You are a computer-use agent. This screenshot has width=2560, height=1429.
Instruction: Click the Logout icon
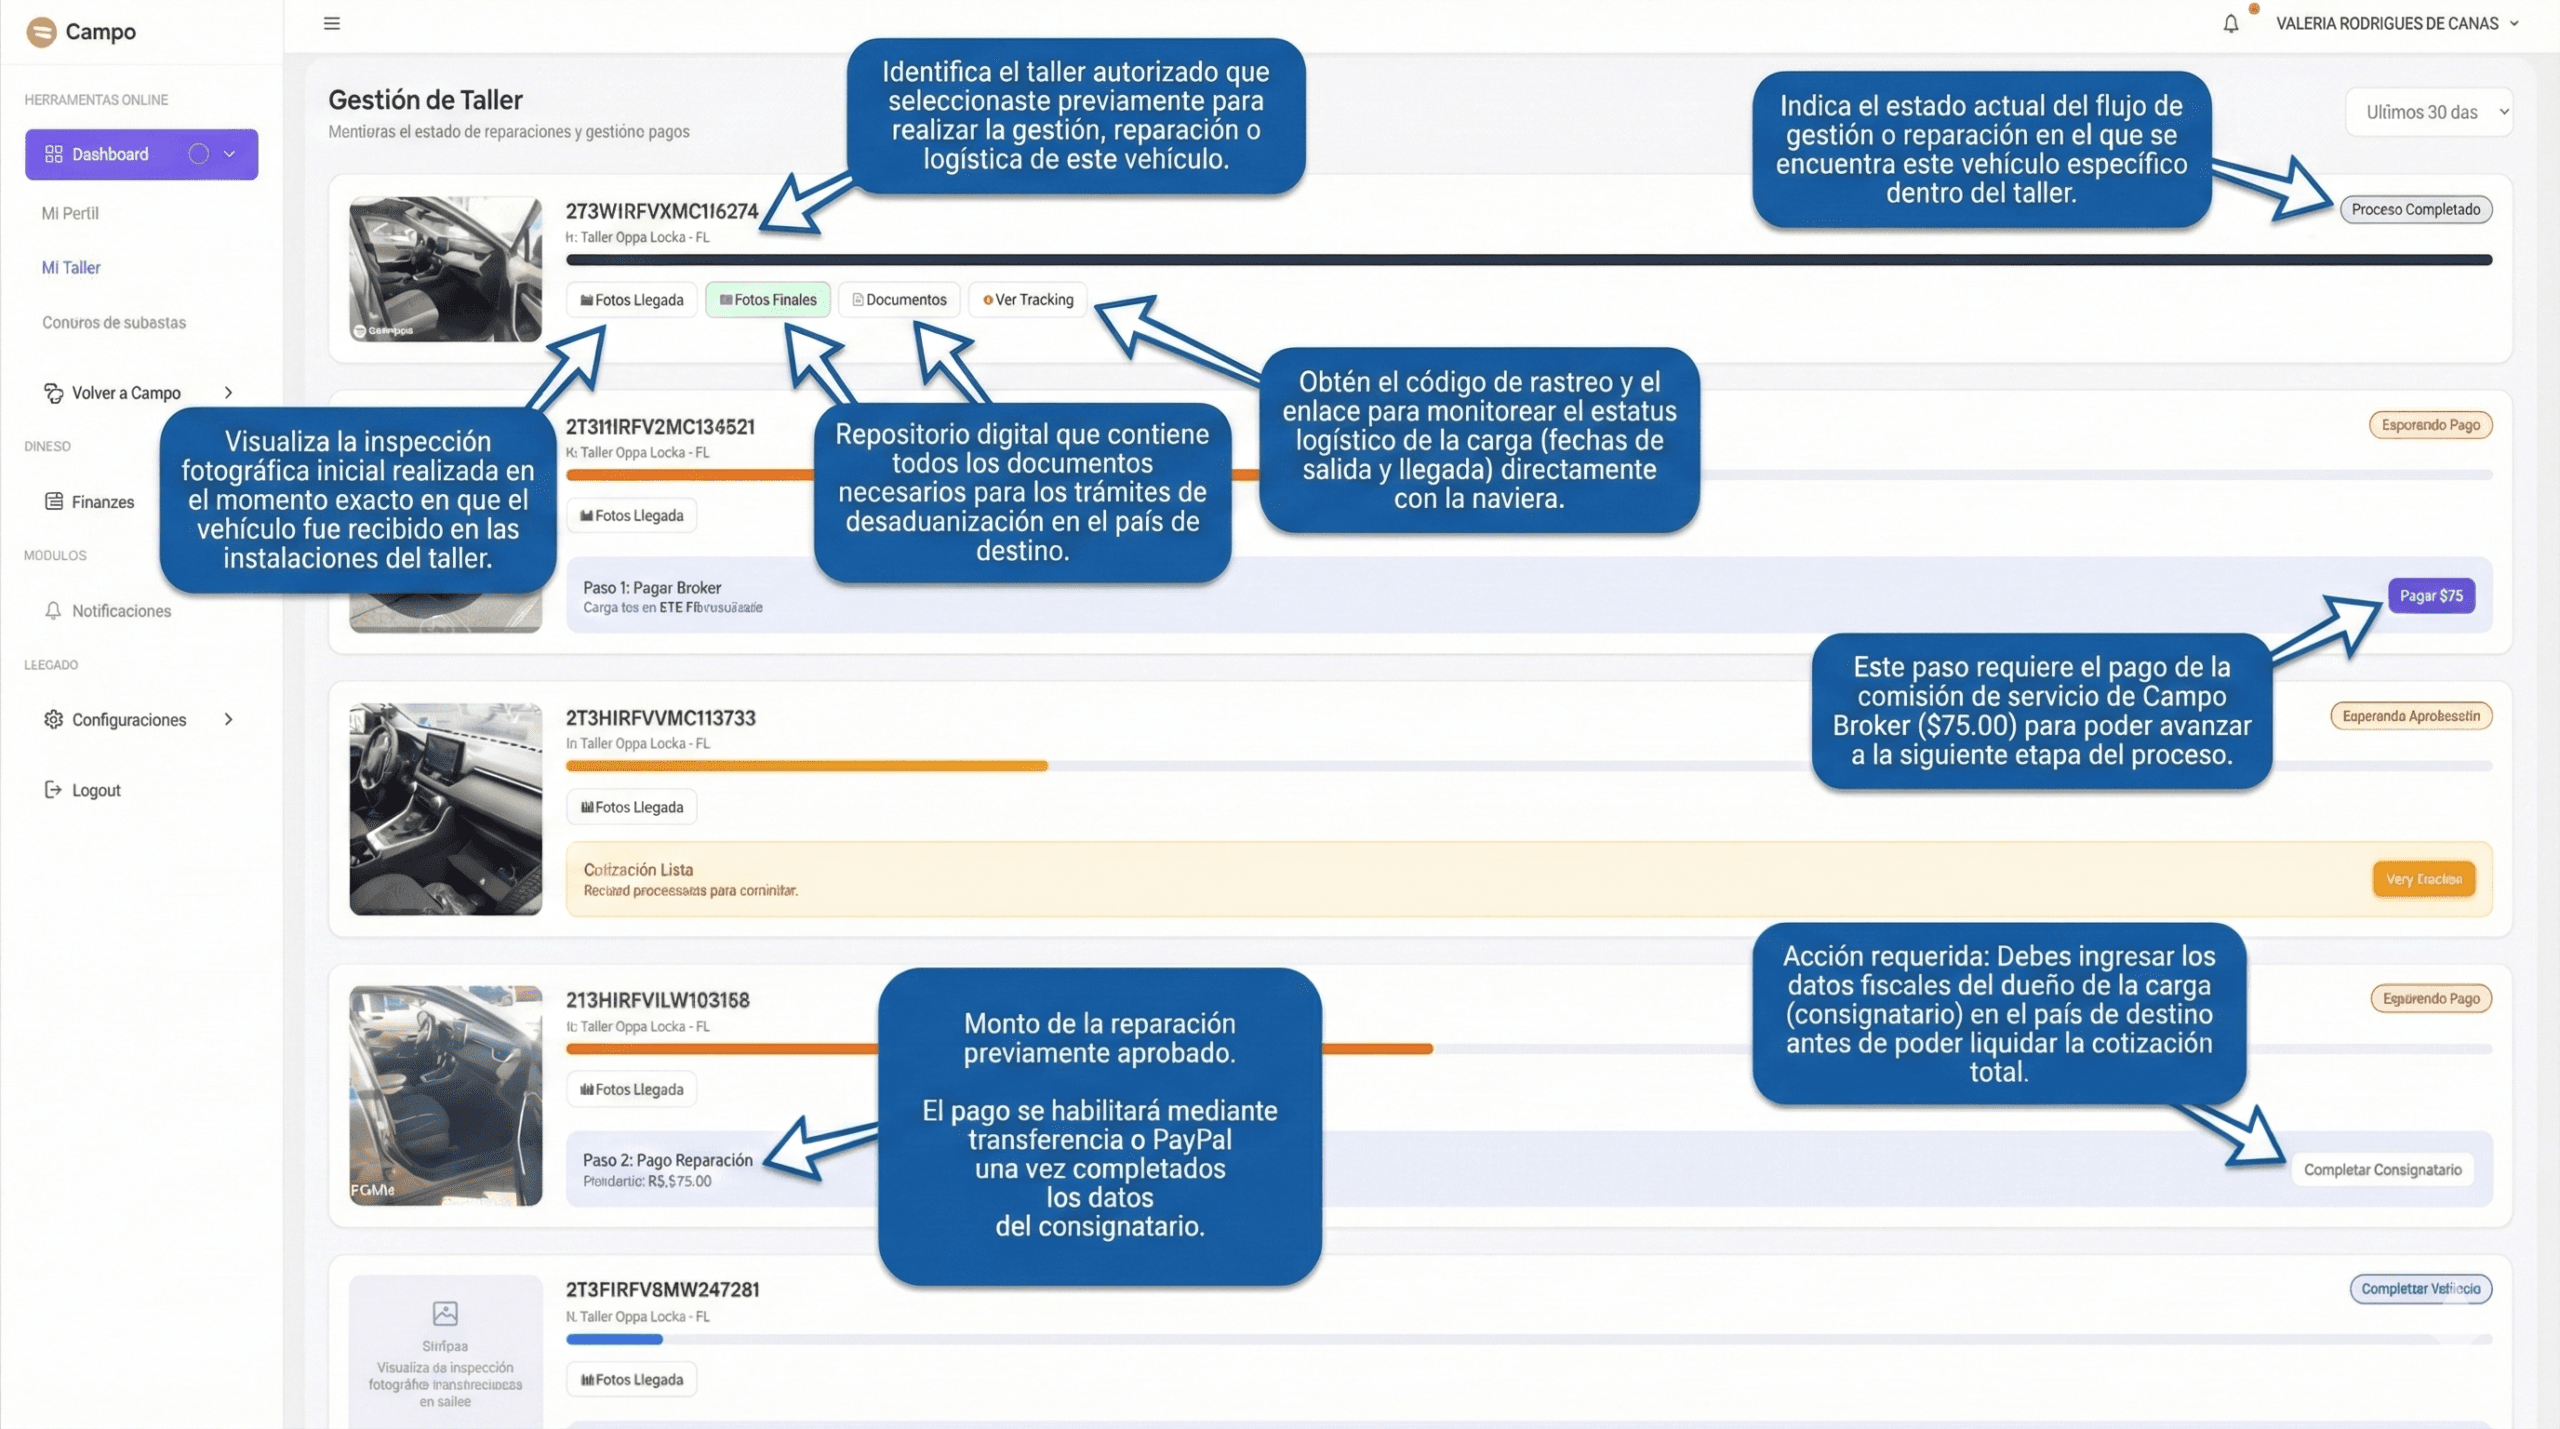click(54, 790)
